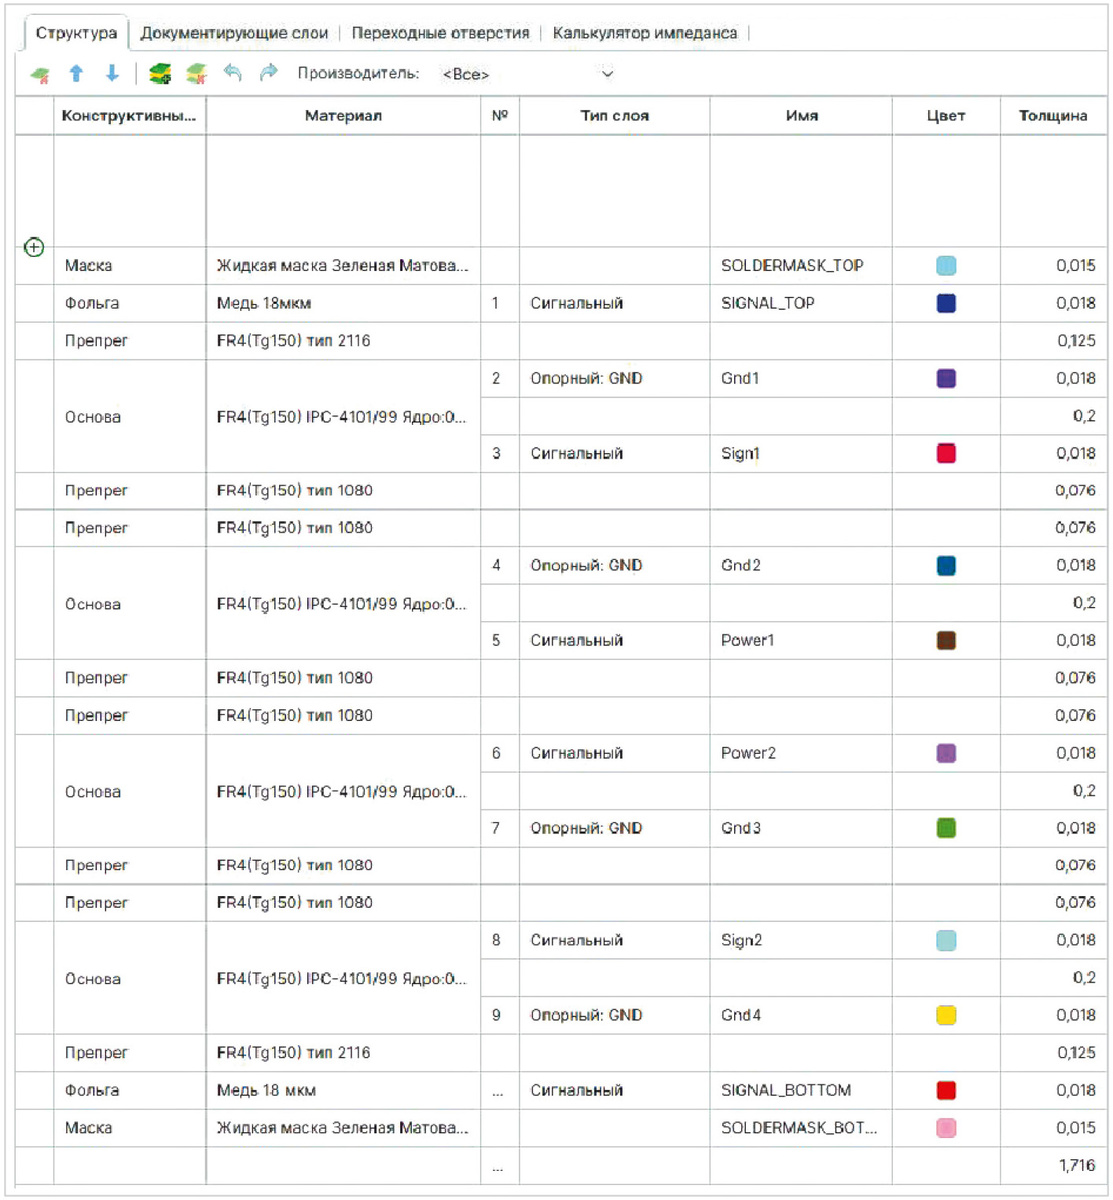This screenshot has height=1200, width=1113.
Task: Click the Толщина column header
Action: 1053,116
